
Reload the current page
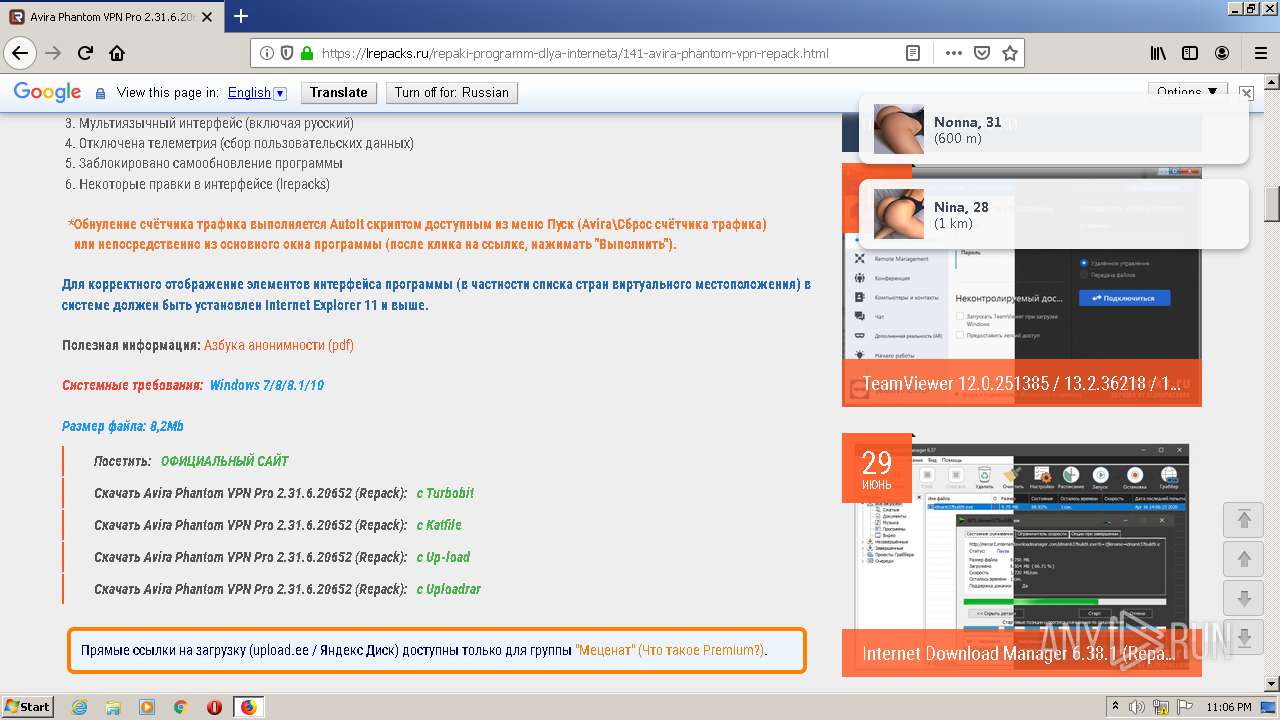click(x=85, y=53)
